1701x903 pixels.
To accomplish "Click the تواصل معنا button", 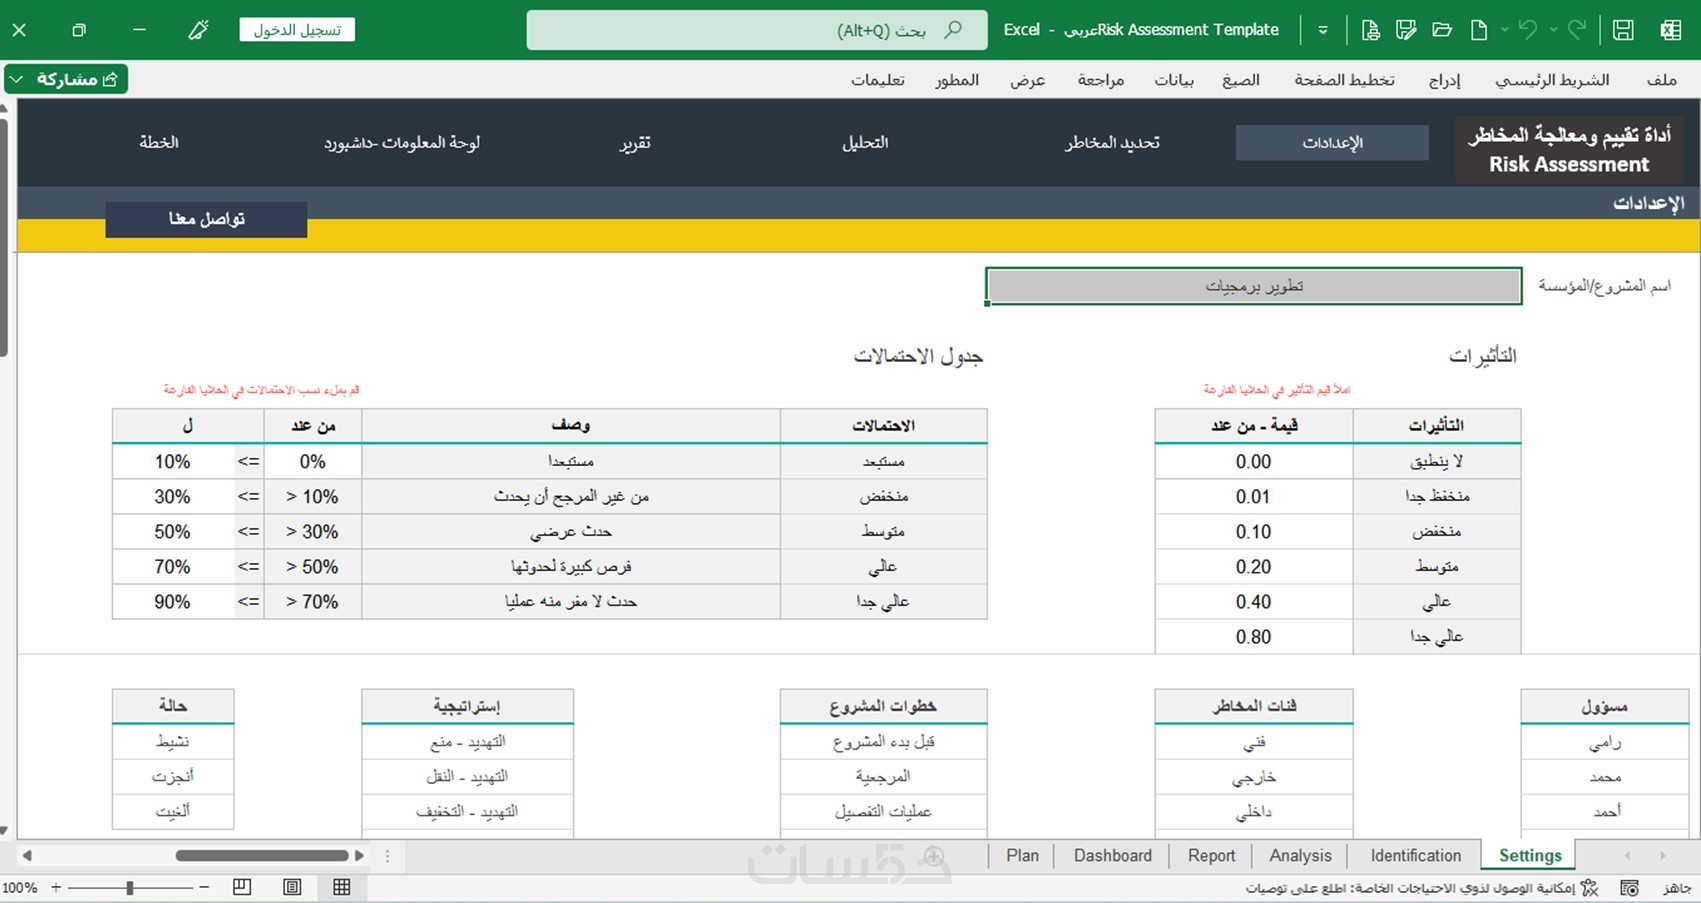I will pos(206,219).
